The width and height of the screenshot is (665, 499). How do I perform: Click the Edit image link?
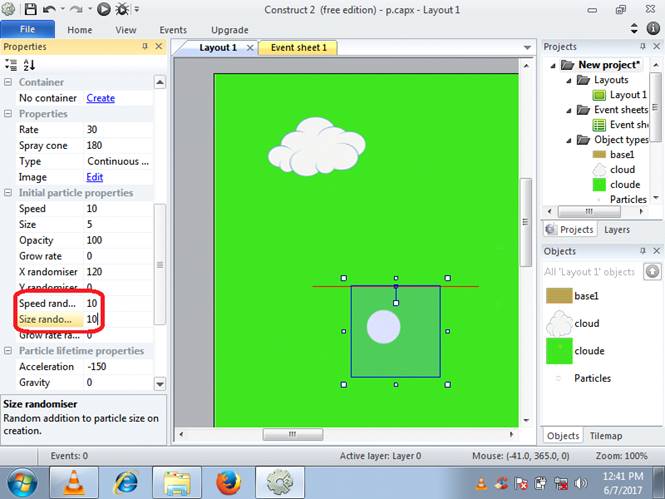point(95,177)
